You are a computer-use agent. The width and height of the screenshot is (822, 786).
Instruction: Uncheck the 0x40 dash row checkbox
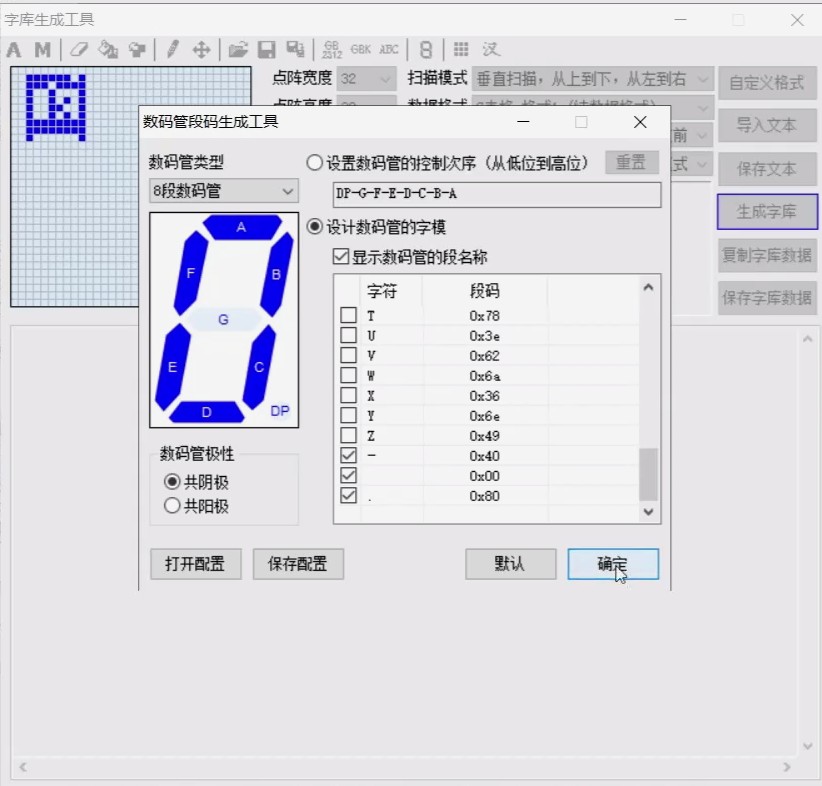(x=349, y=455)
